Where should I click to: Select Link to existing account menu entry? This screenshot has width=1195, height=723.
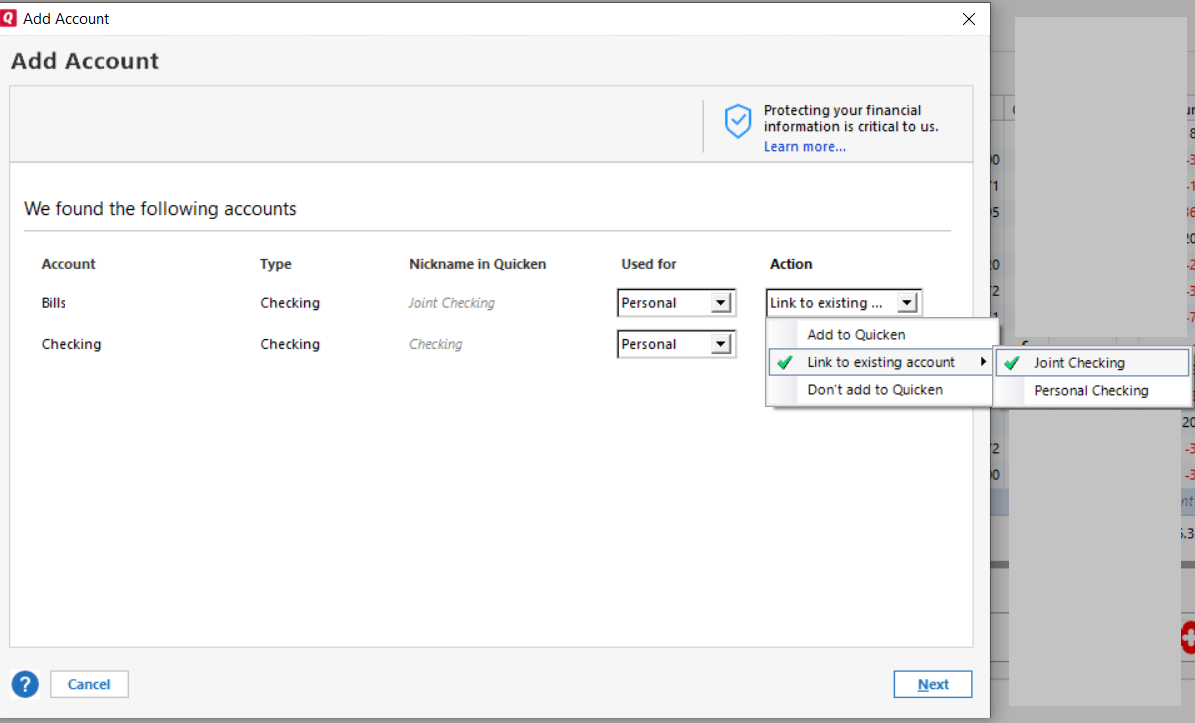pos(881,362)
